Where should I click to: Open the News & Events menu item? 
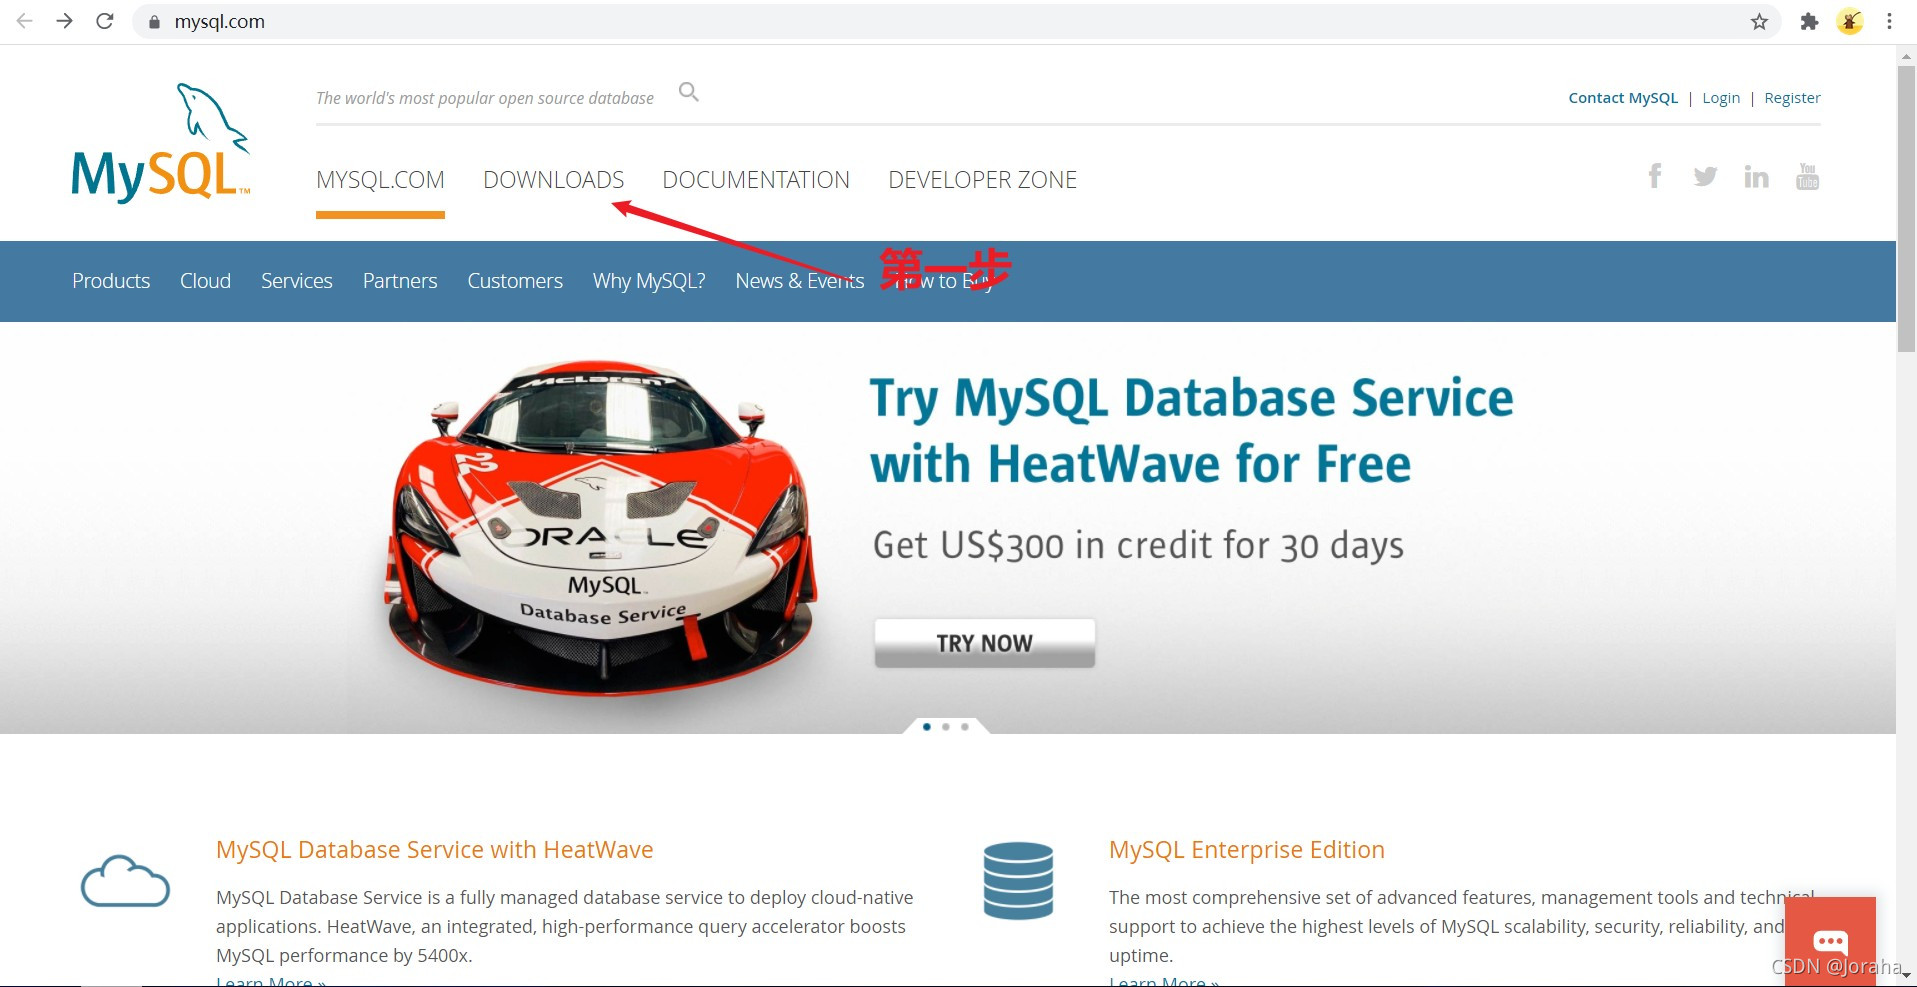click(x=800, y=281)
